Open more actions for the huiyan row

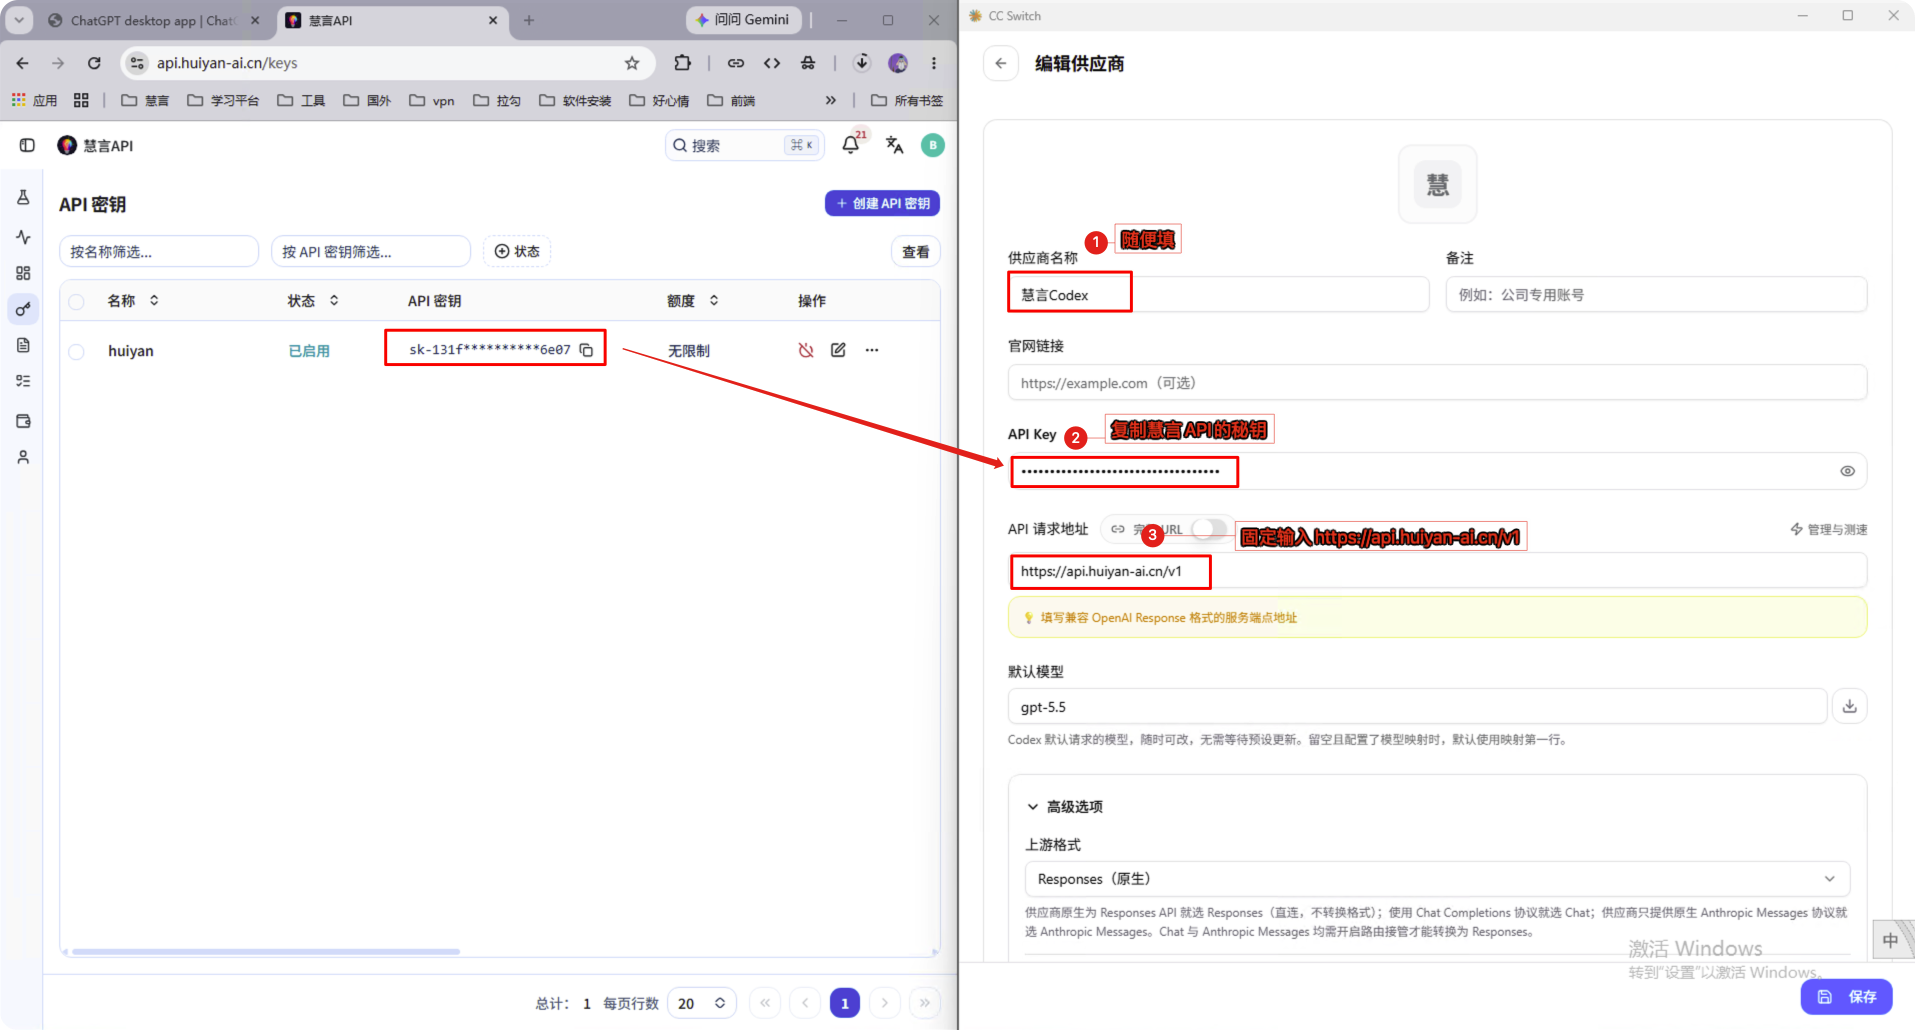coord(872,350)
